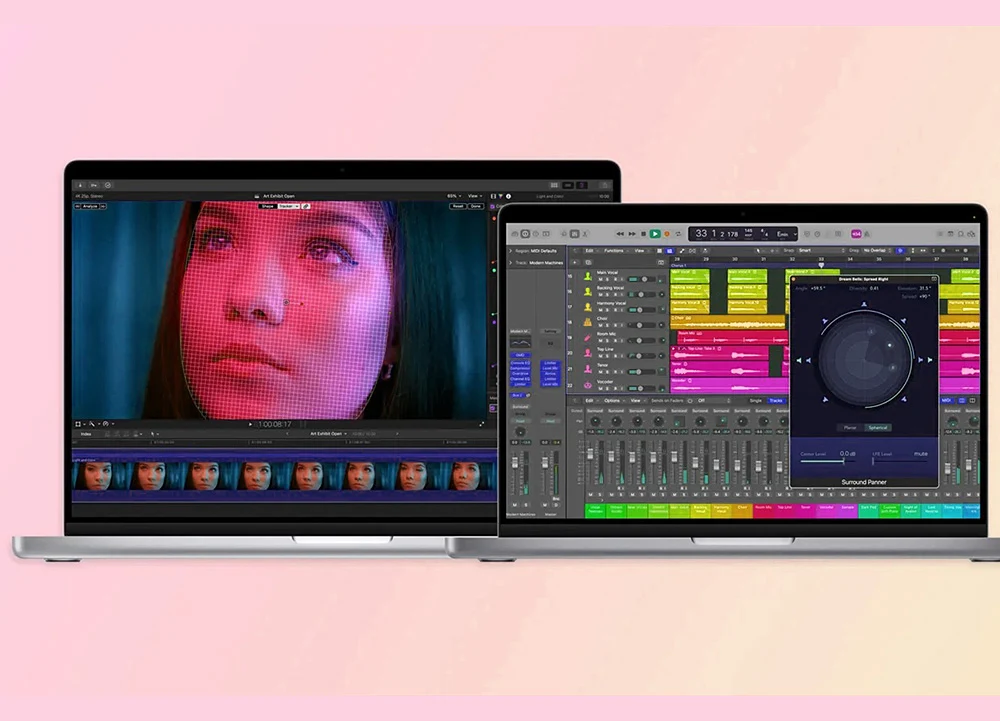Start playback in Logic Pro transport
1000x721 pixels.
pyautogui.click(x=655, y=234)
